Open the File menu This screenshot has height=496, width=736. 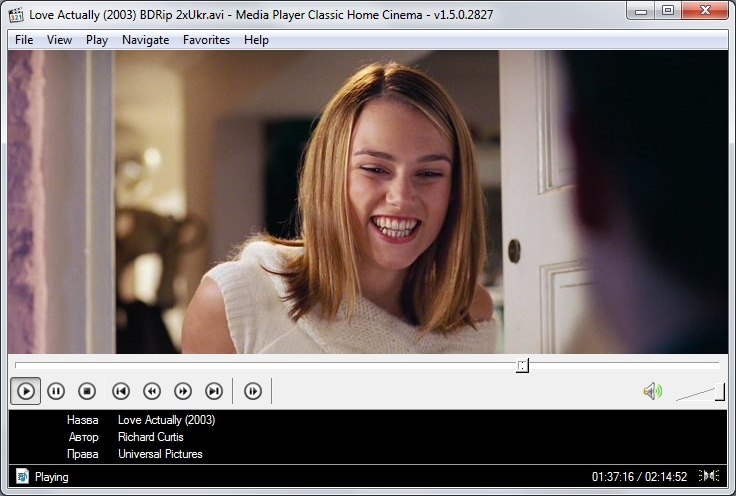[24, 40]
